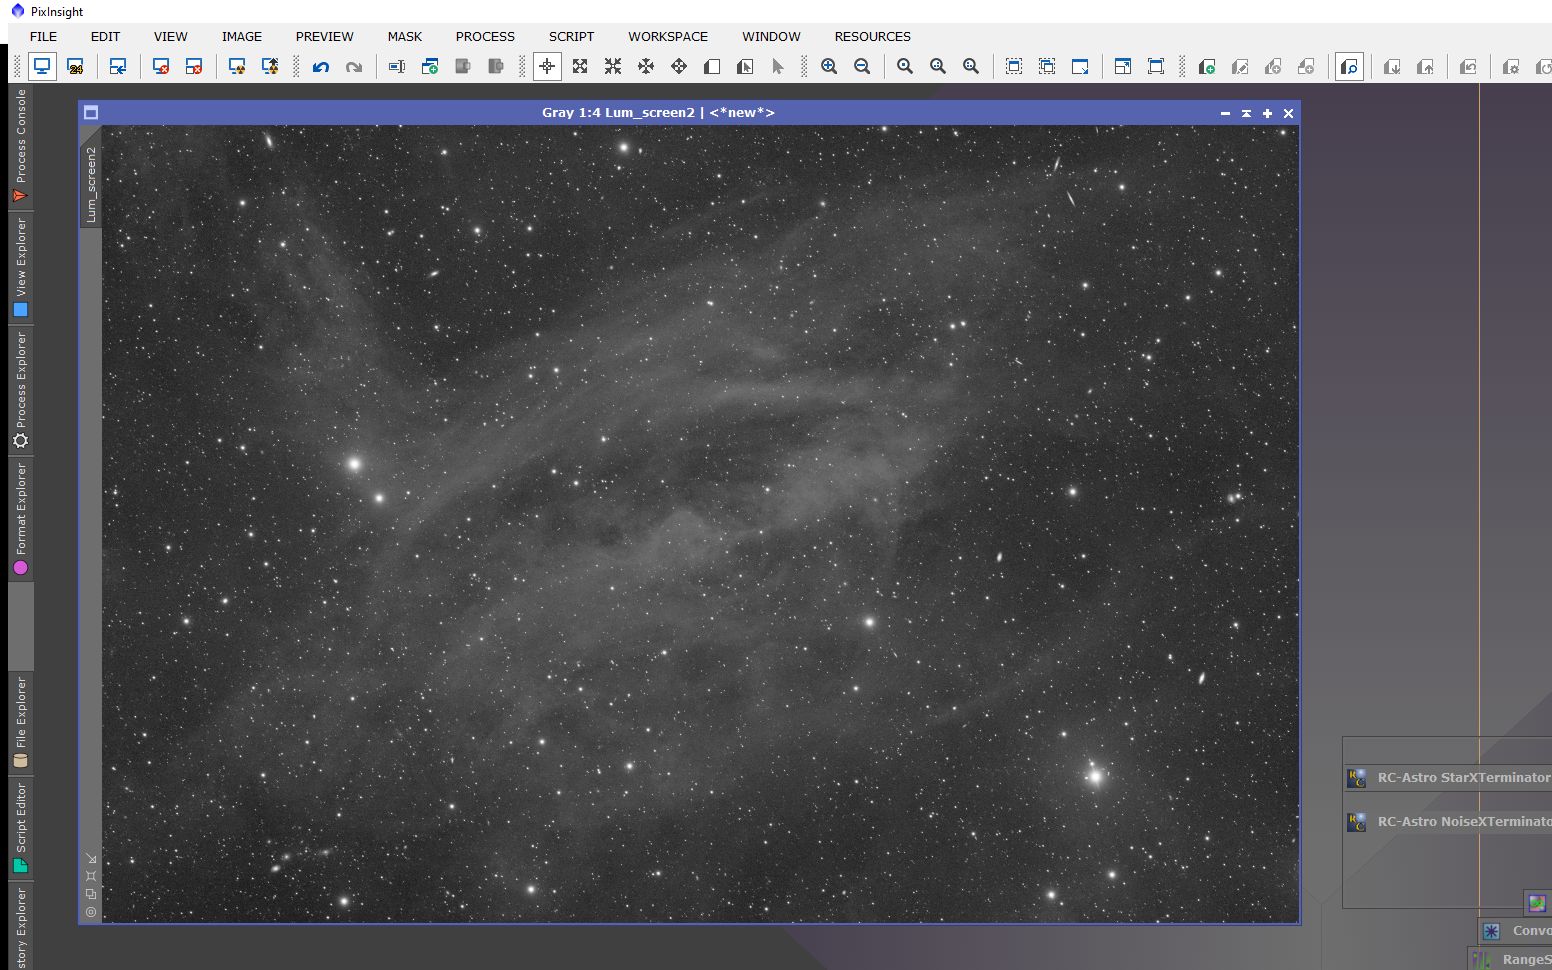Click the page with up arrow icon
The width and height of the screenshot is (1552, 970).
tap(1425, 67)
